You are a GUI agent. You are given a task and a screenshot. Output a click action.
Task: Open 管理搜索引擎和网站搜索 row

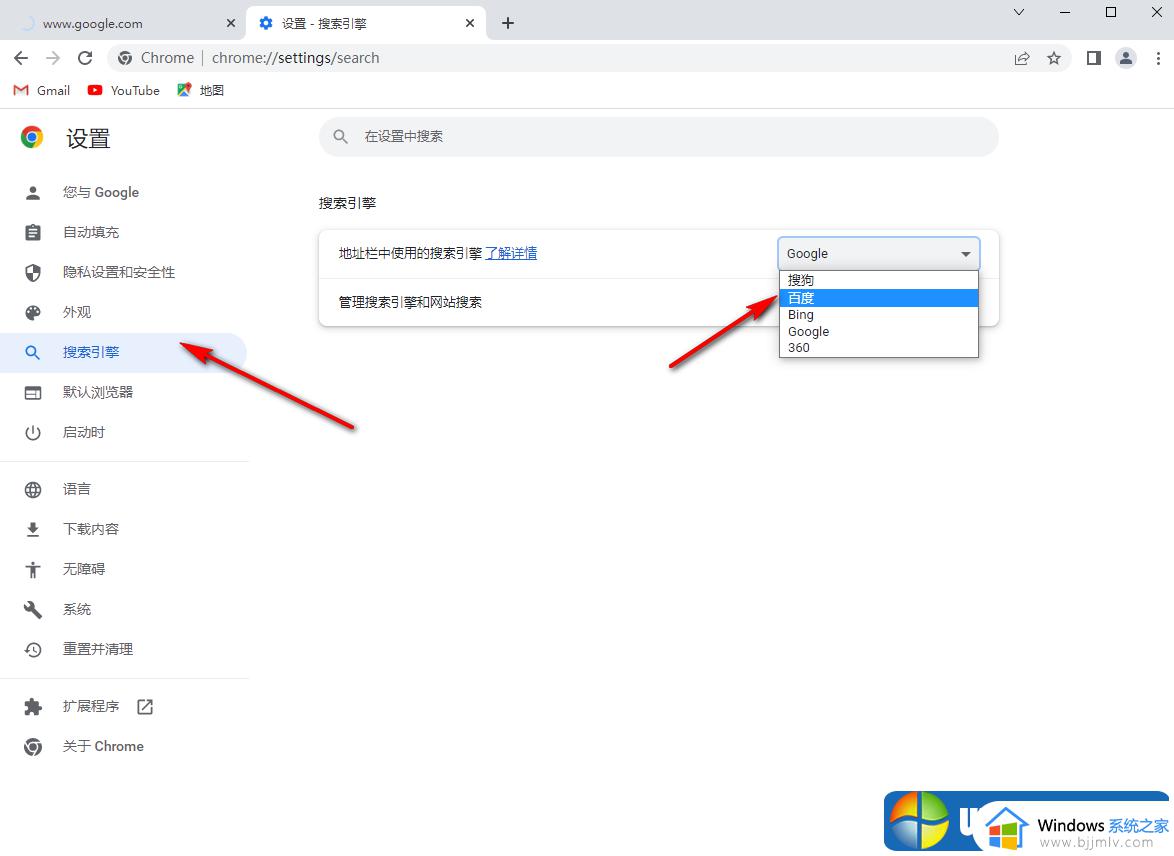(659, 303)
